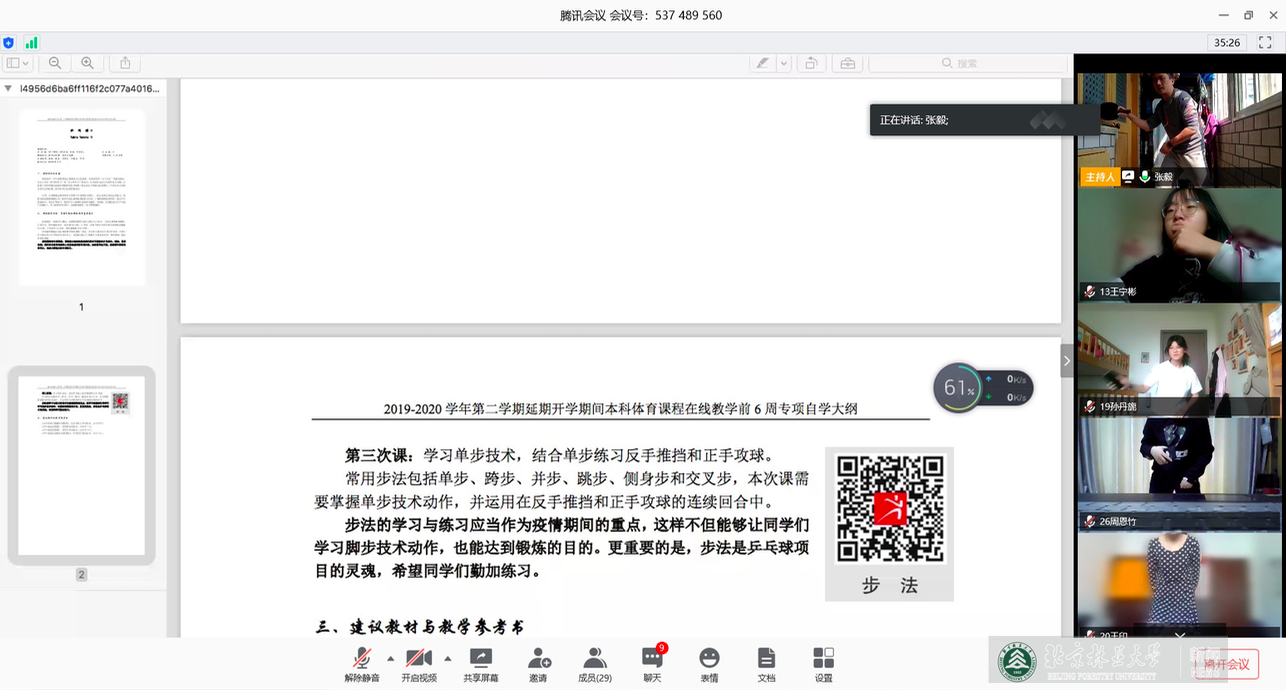Screen dimensions: 1286x690
Task: Click the zoom out magnifier button
Action: (x=55, y=63)
